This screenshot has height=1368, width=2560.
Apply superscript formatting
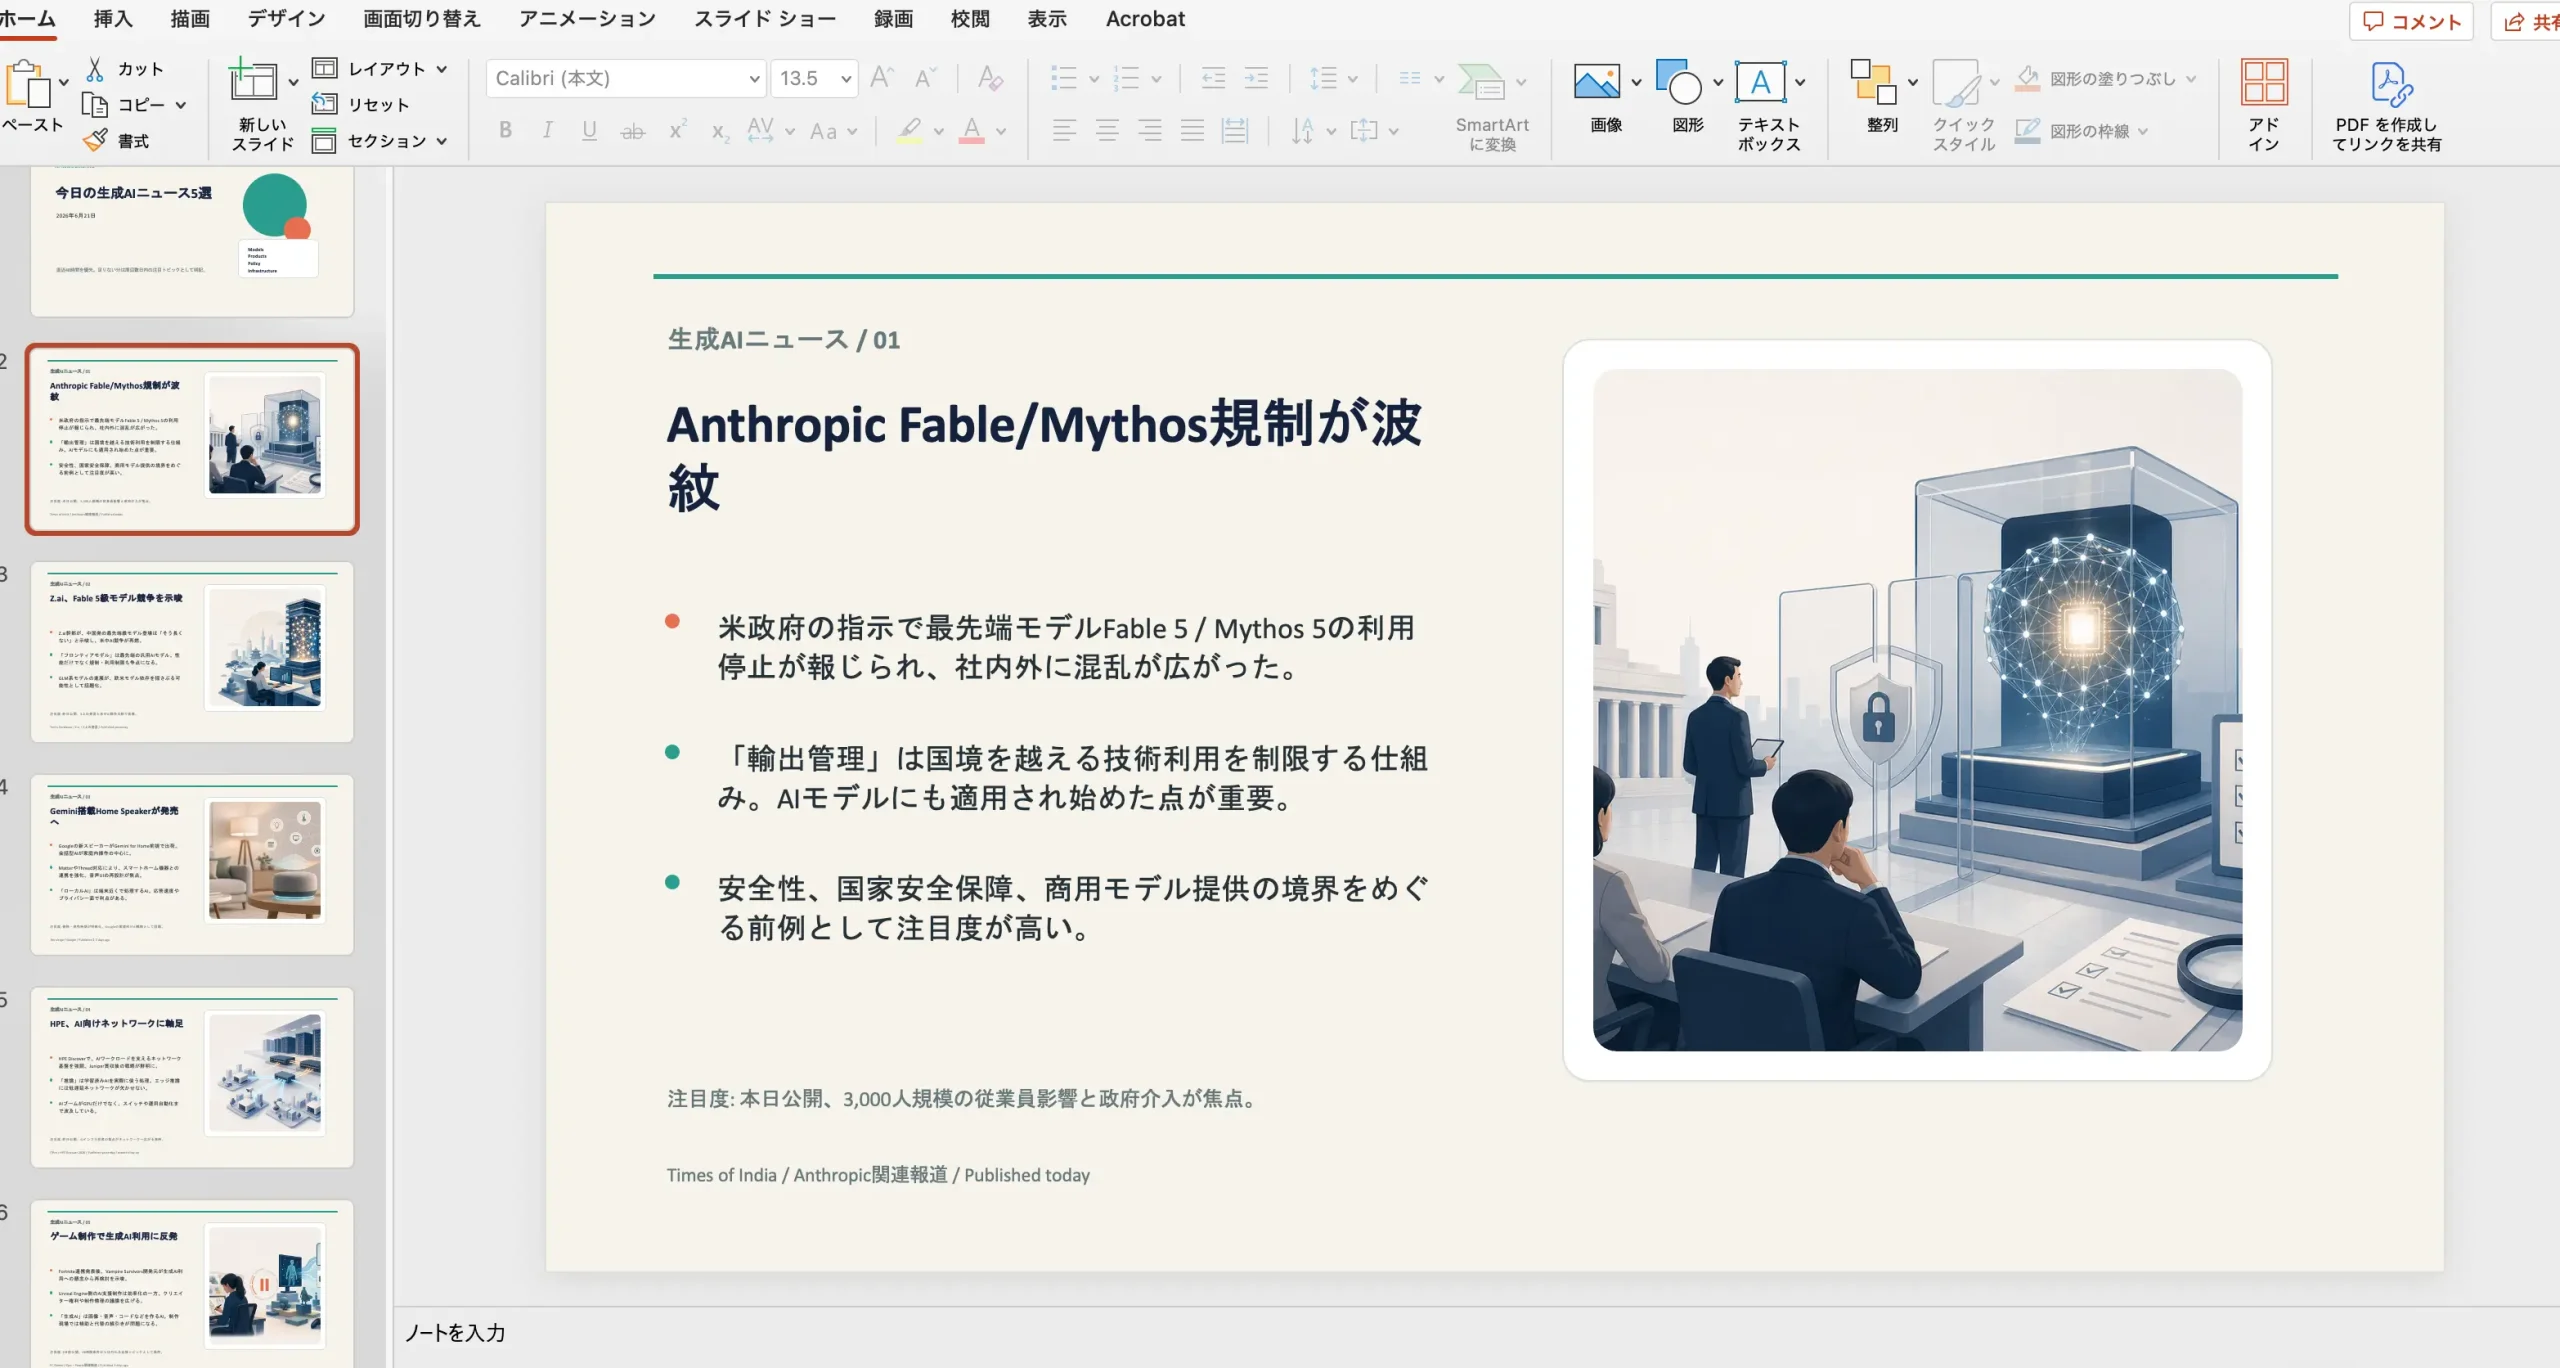(x=678, y=130)
